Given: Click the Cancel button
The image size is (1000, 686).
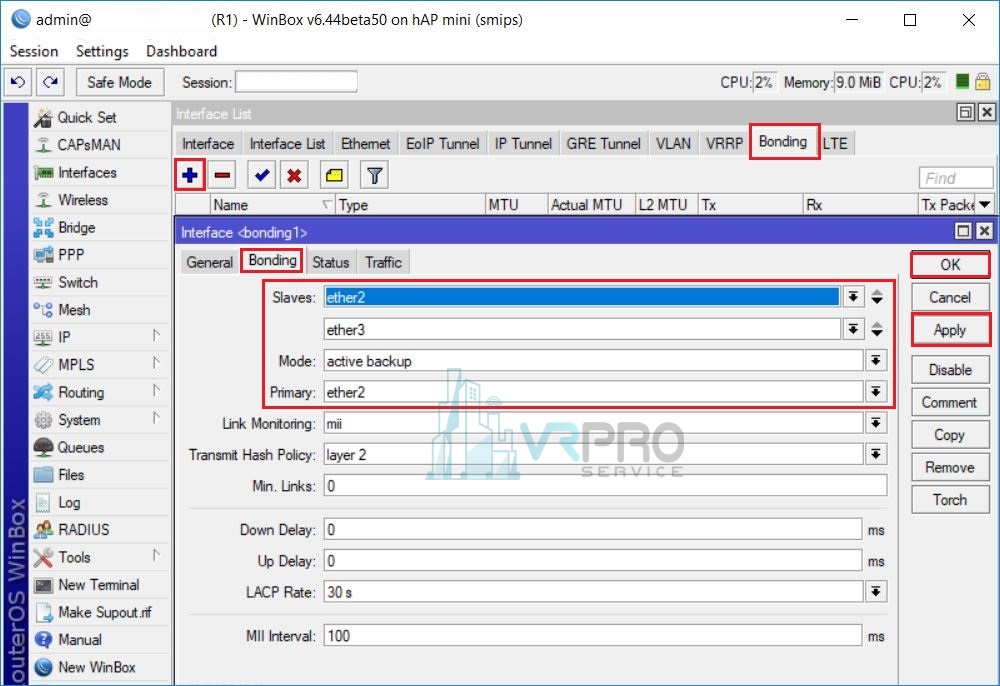Looking at the screenshot, I should [x=950, y=297].
